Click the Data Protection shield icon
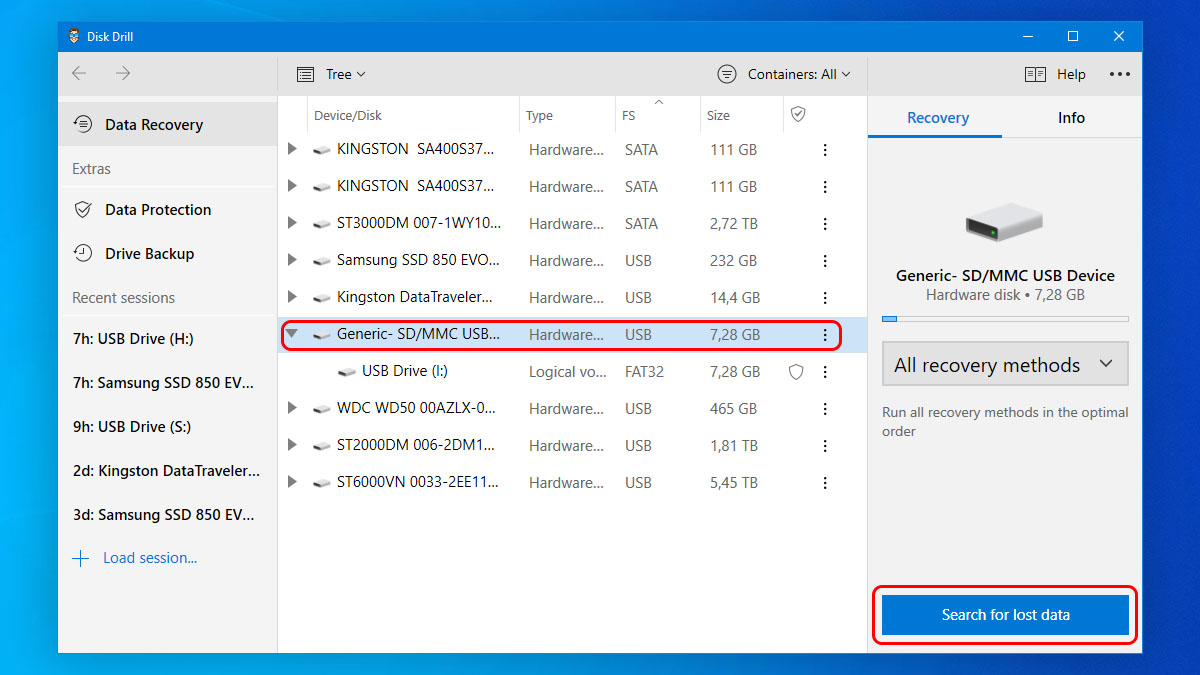This screenshot has height=675, width=1200. tap(84, 210)
